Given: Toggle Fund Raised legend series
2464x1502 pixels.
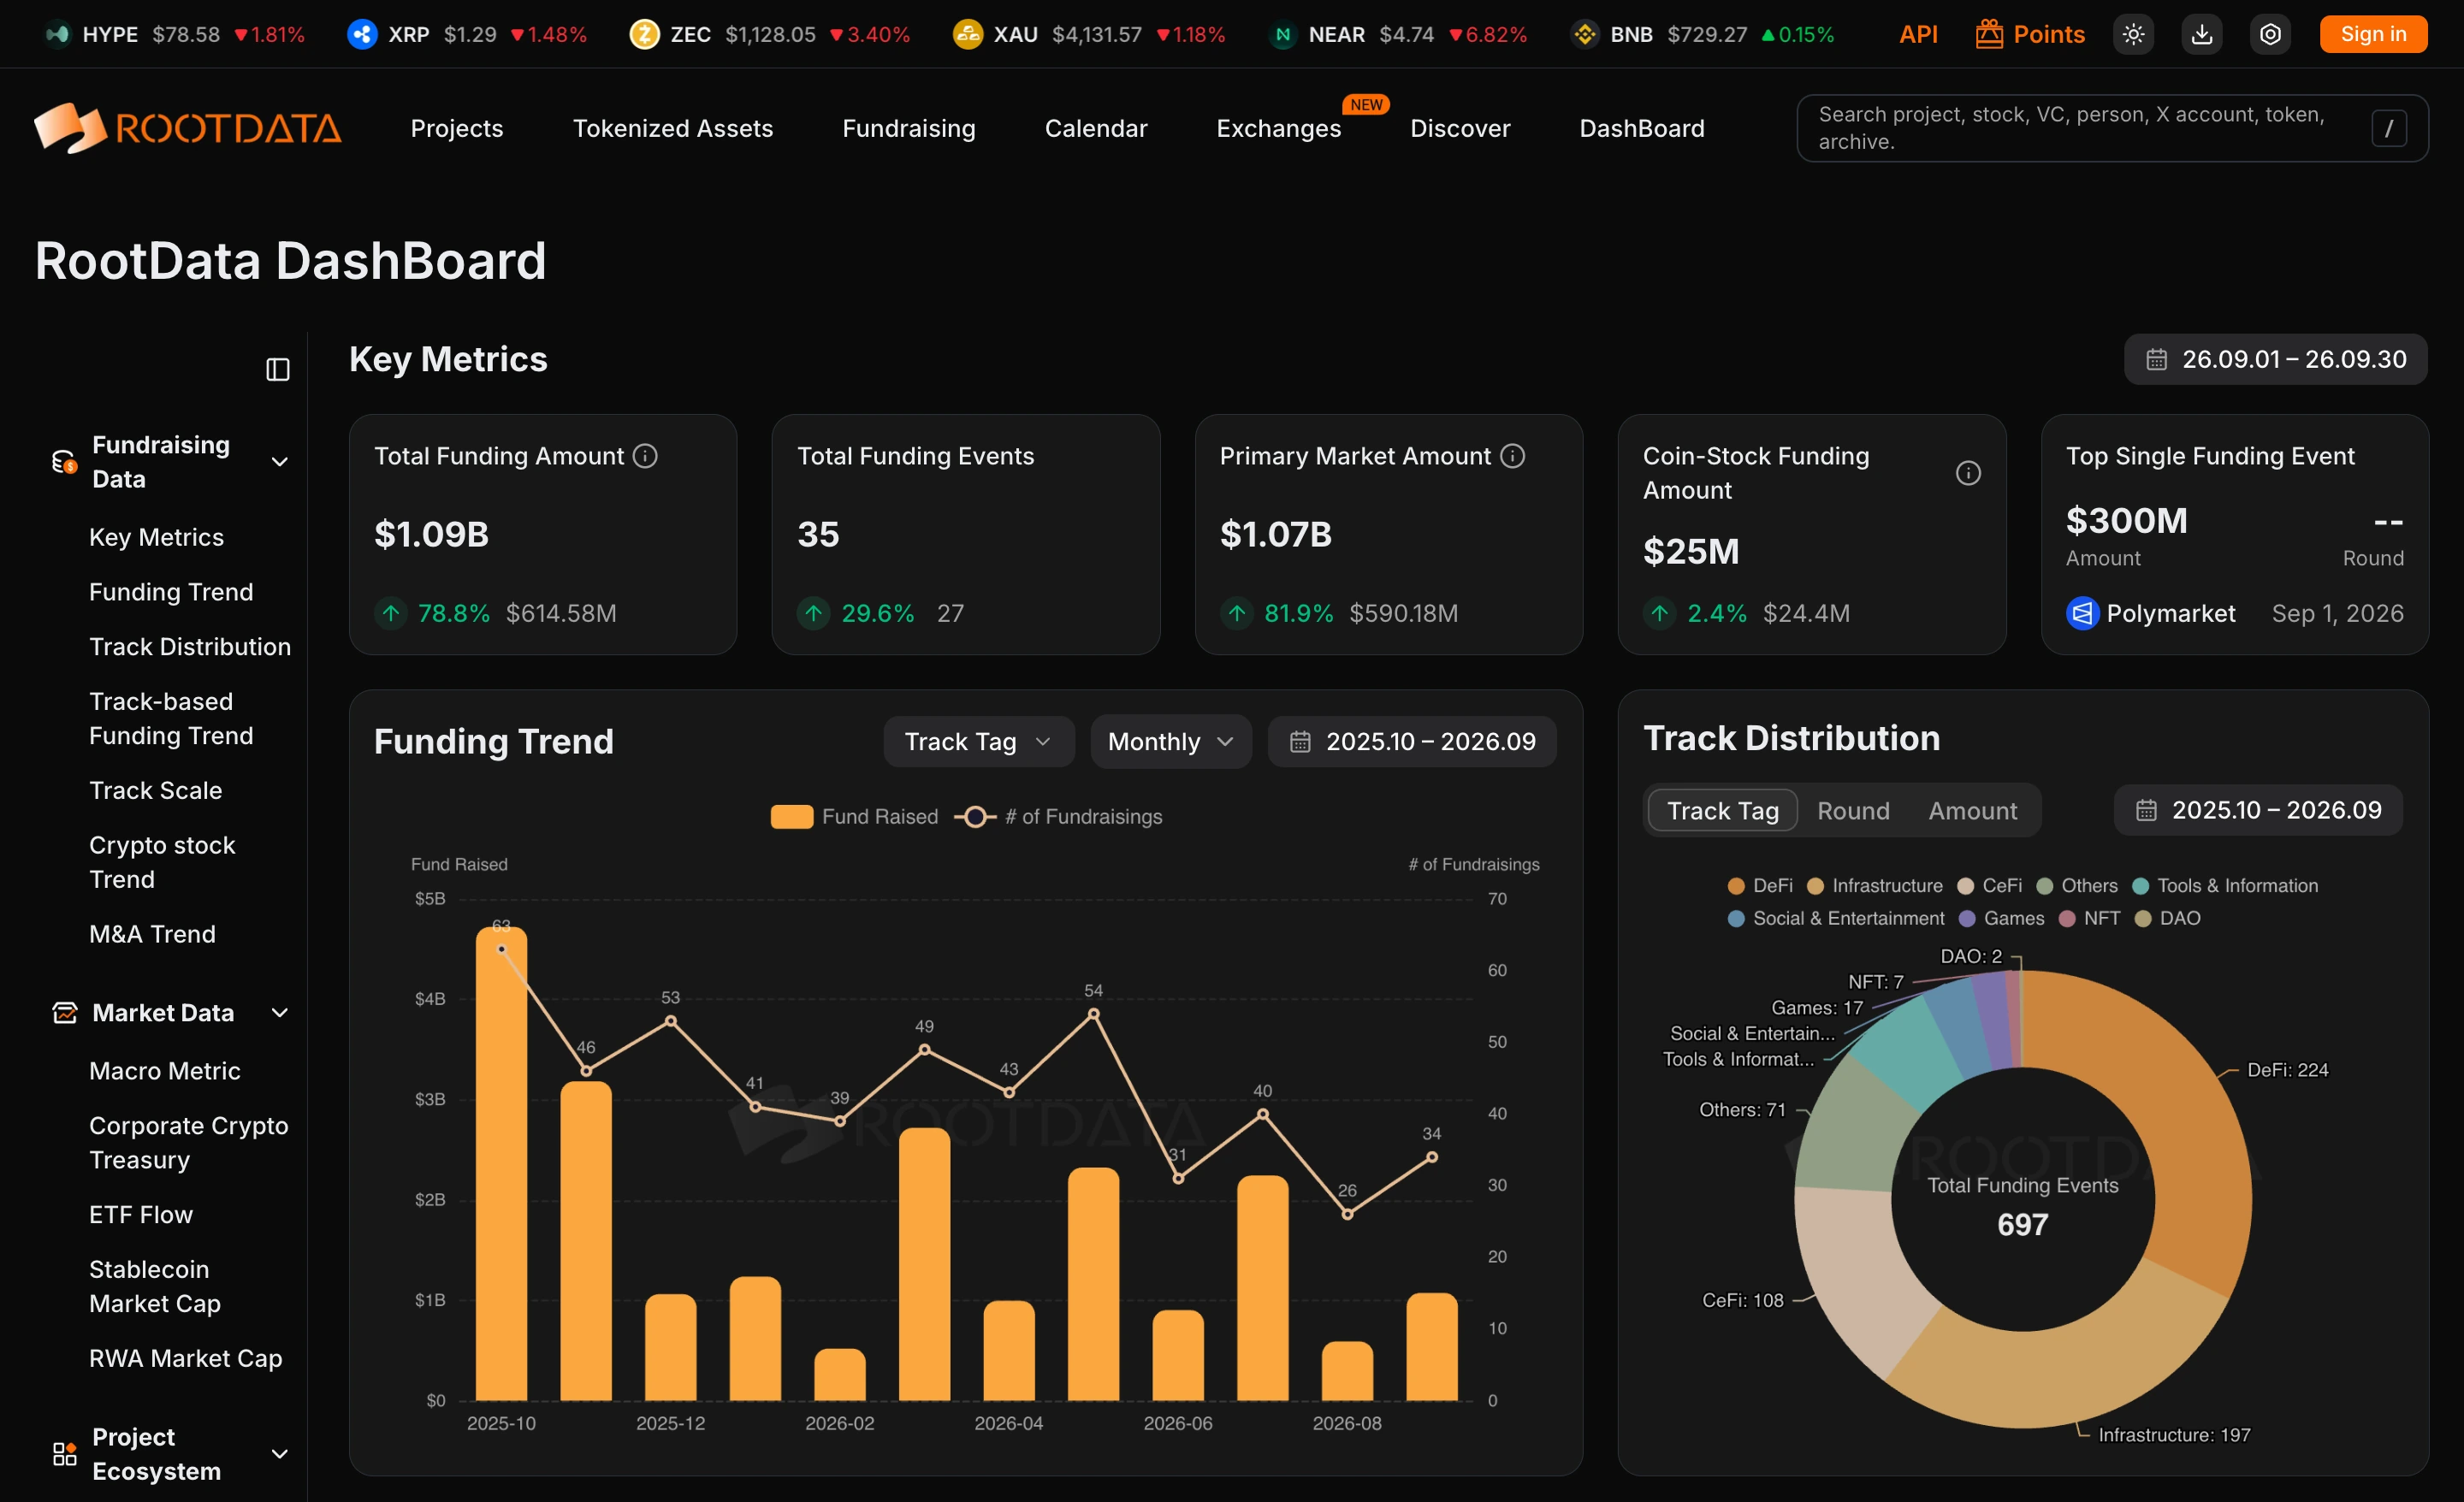Looking at the screenshot, I should (x=854, y=817).
